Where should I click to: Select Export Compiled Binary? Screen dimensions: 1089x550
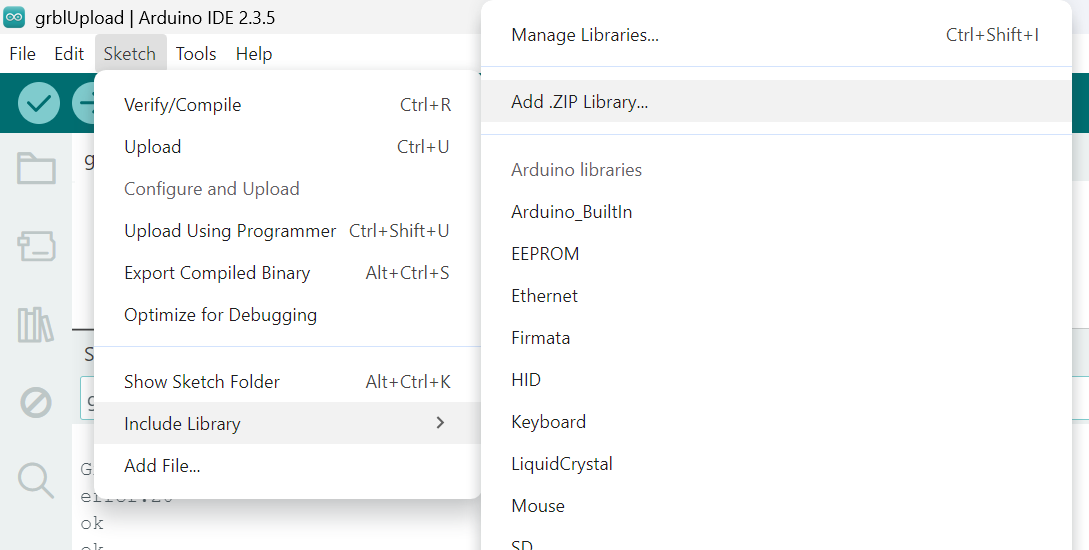click(217, 273)
